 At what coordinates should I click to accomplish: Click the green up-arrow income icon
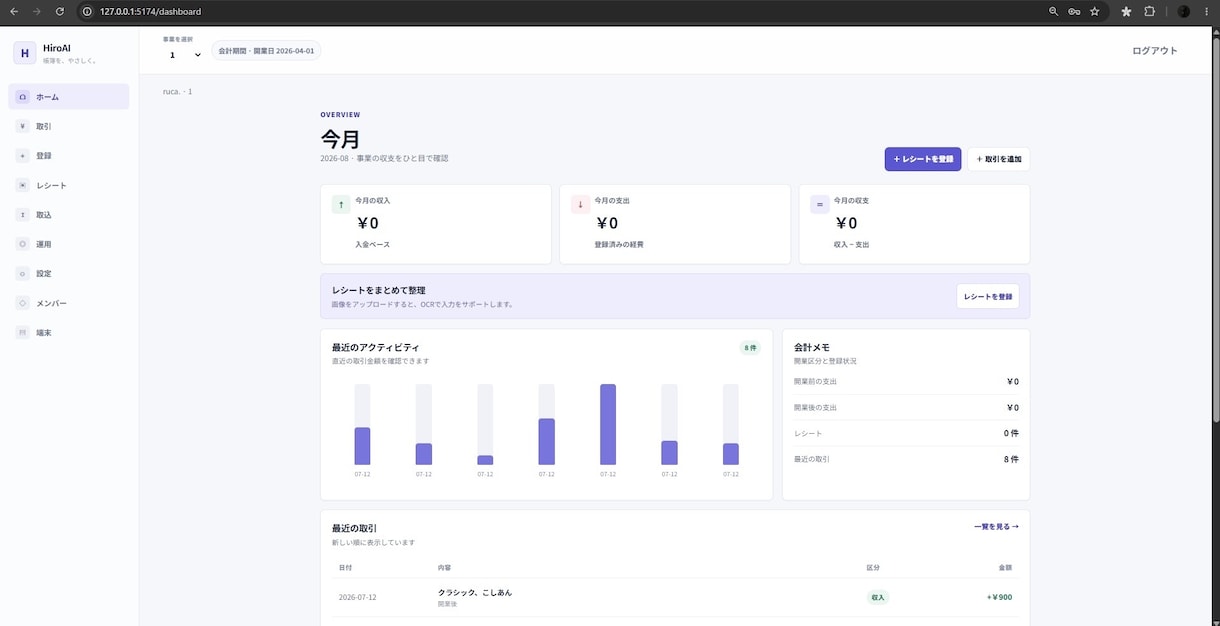[341, 204]
